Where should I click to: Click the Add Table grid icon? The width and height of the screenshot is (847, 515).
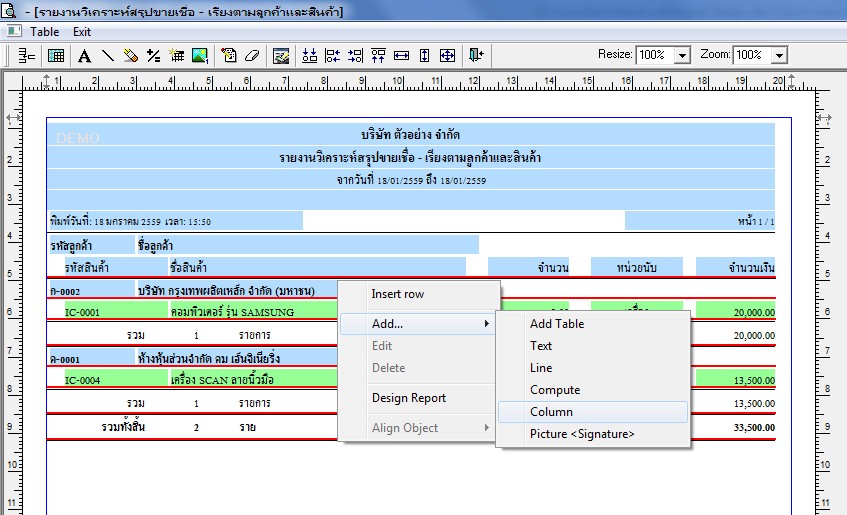(56, 56)
